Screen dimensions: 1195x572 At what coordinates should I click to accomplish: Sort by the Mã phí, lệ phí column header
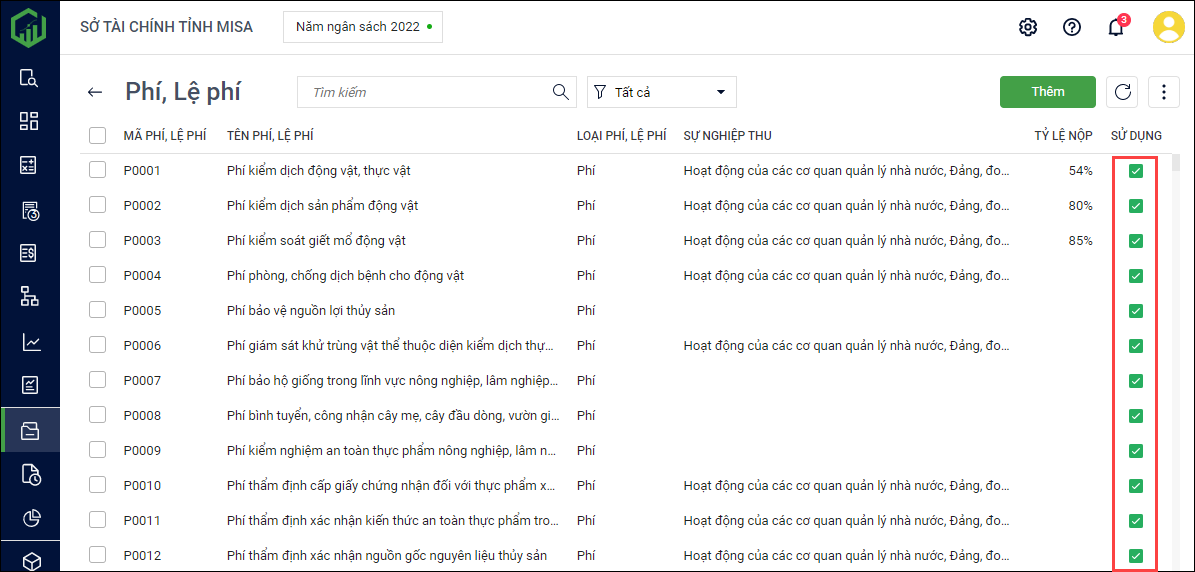pos(164,135)
